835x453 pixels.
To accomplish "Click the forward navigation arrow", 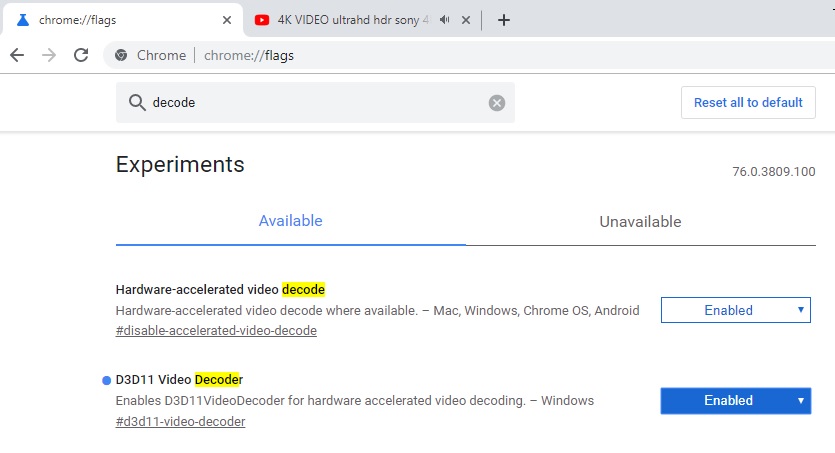I will click(x=49, y=55).
